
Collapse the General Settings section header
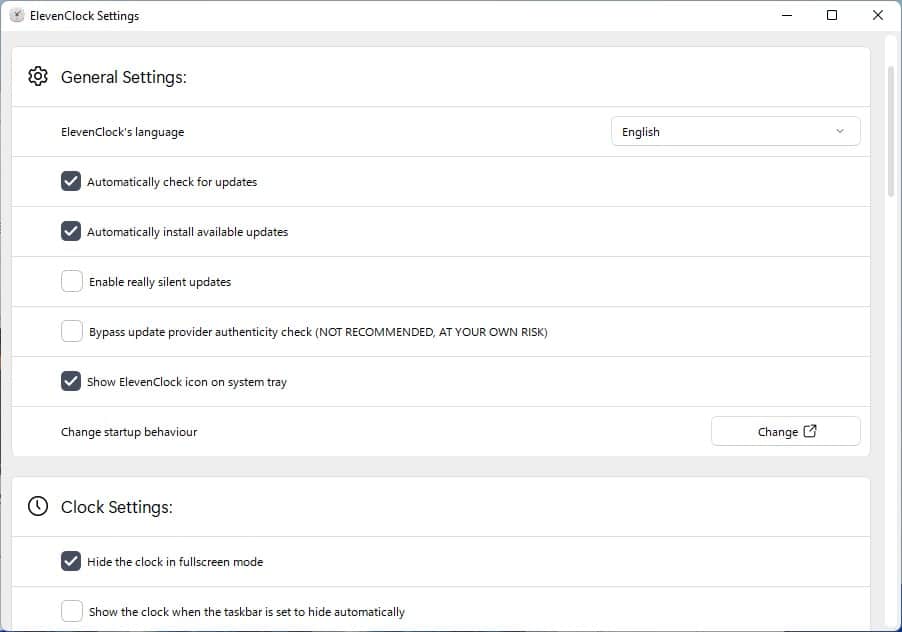(440, 77)
